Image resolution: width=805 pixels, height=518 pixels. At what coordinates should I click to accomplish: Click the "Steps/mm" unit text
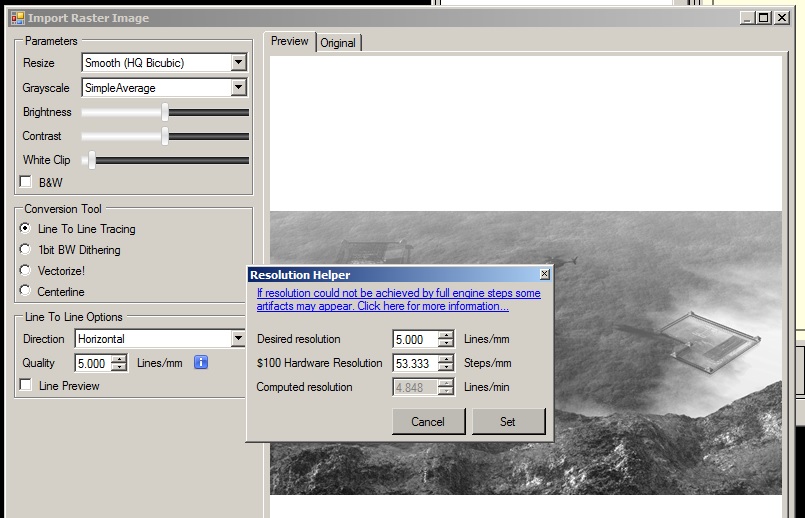tap(487, 363)
